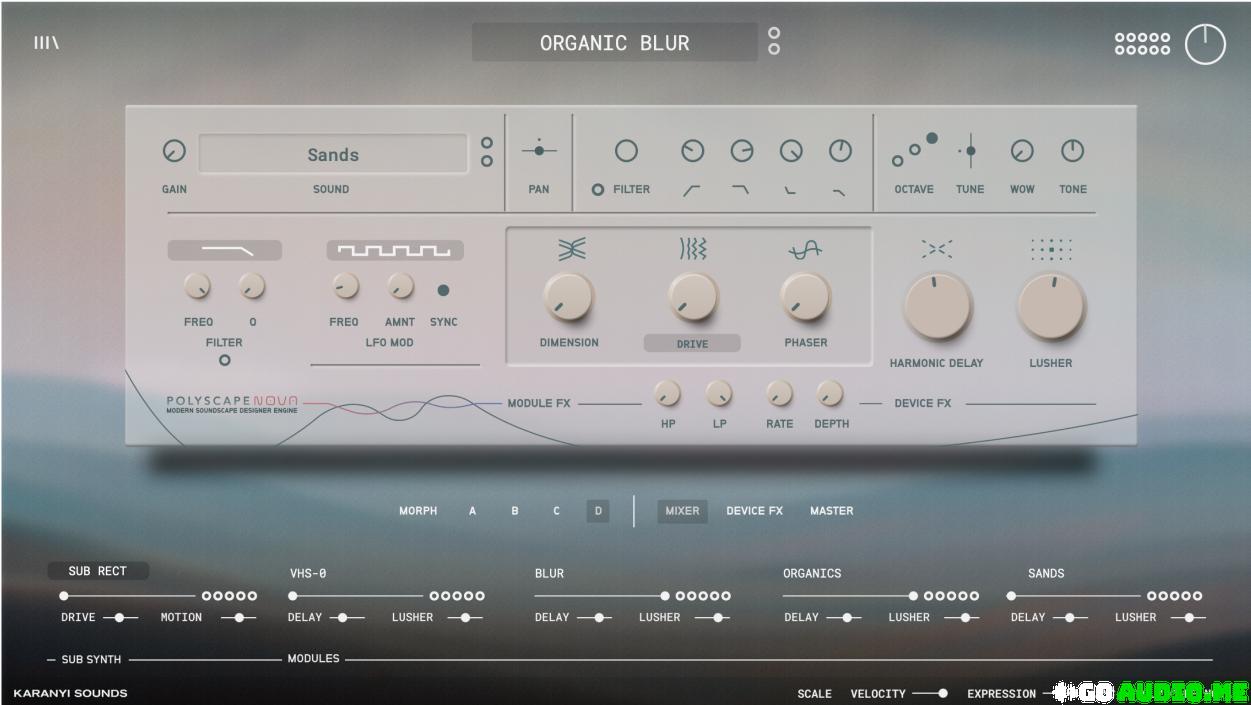Select morph slot D
1251x705 pixels.
click(x=598, y=511)
